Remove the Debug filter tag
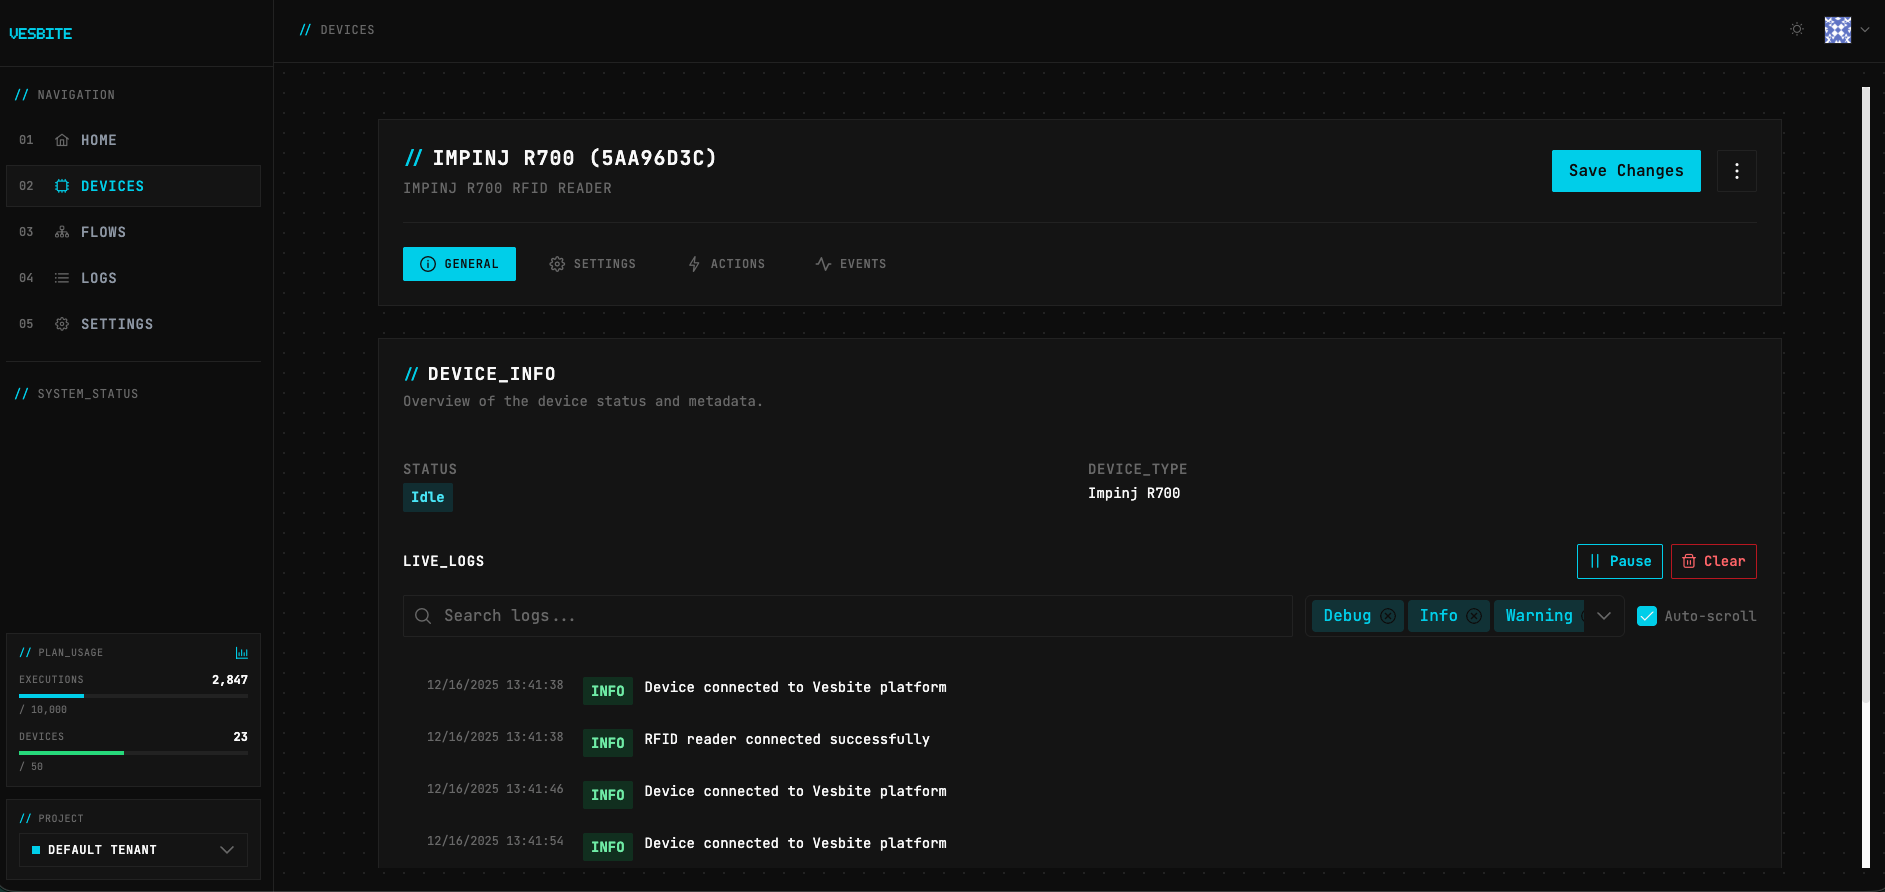This screenshot has height=892, width=1885. [1388, 616]
